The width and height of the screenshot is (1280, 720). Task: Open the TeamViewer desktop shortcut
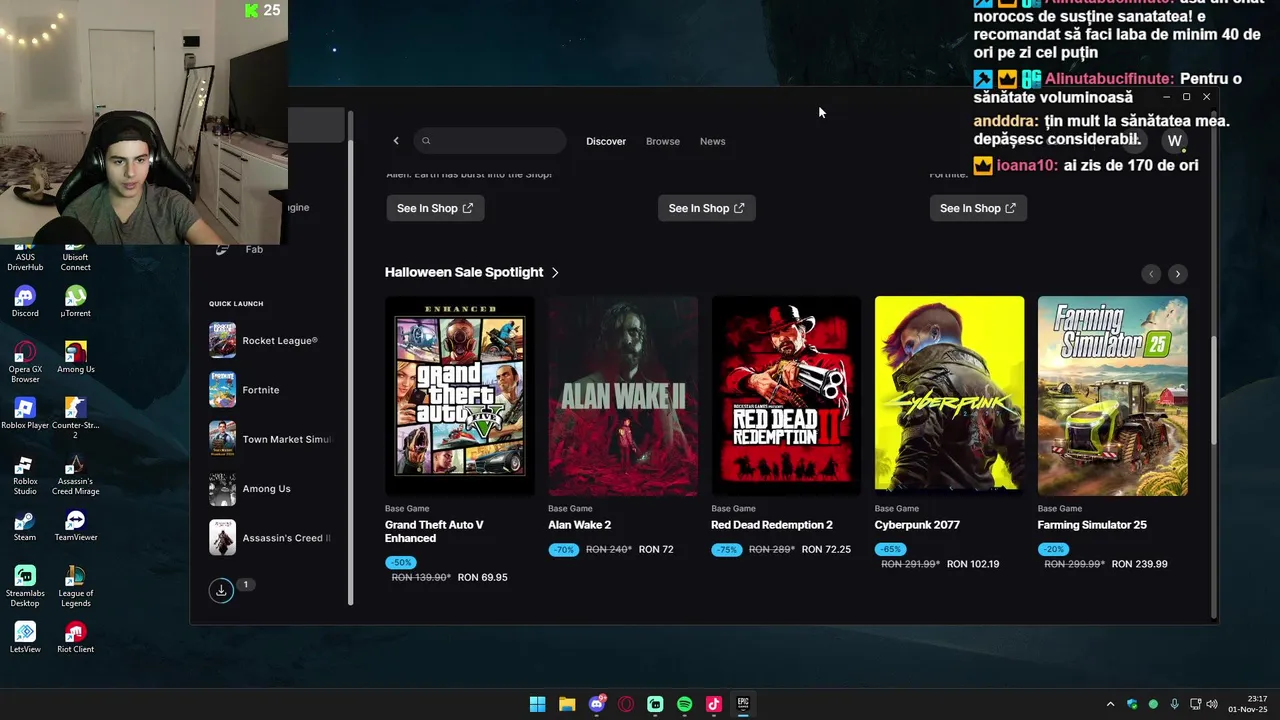tap(75, 526)
